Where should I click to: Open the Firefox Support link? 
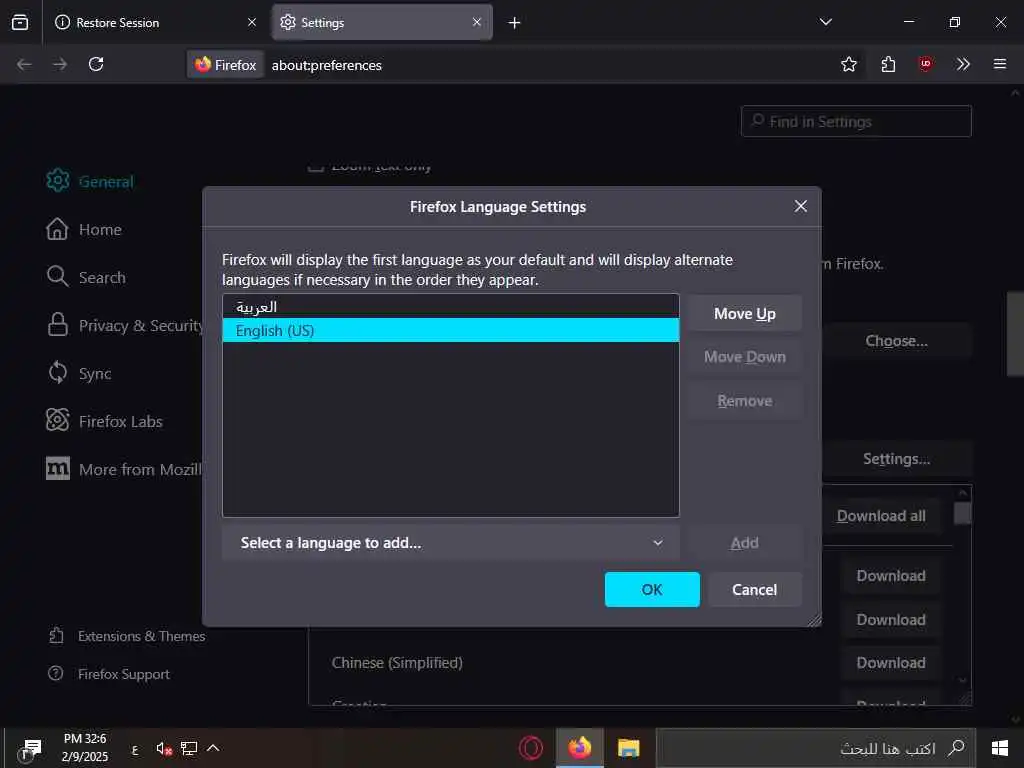click(x=109, y=674)
